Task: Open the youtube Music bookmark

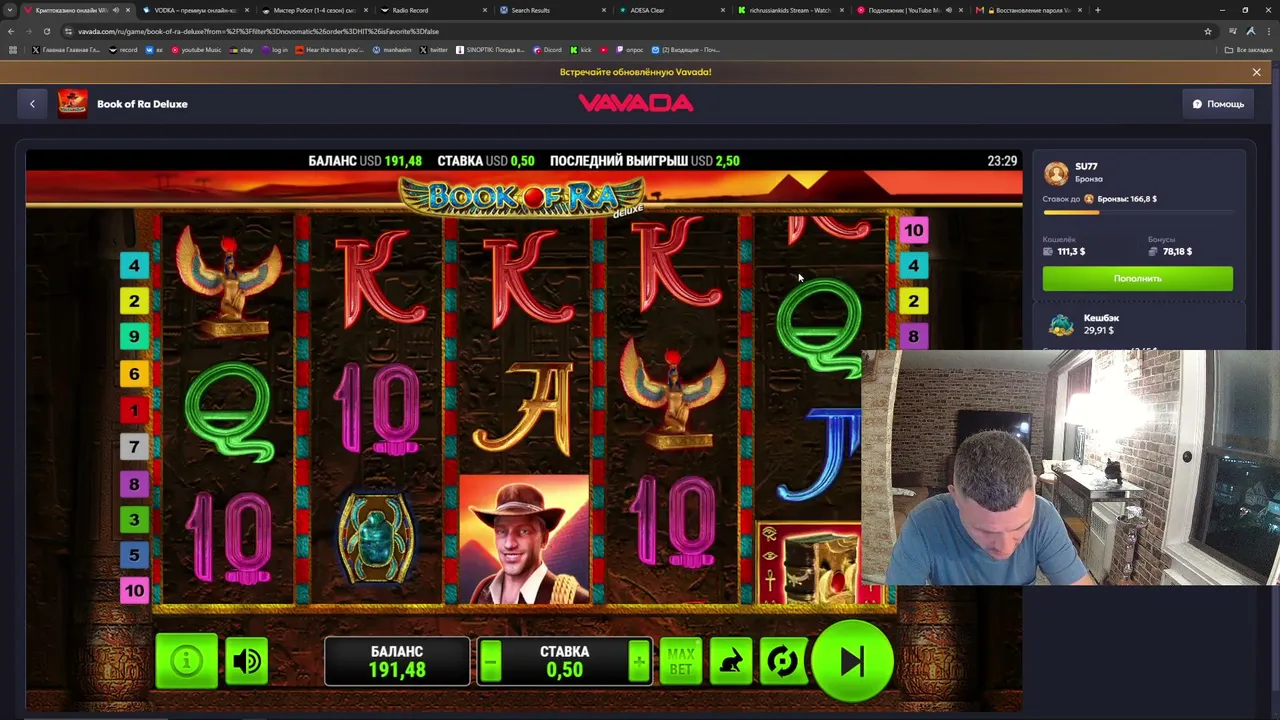Action: coord(196,50)
